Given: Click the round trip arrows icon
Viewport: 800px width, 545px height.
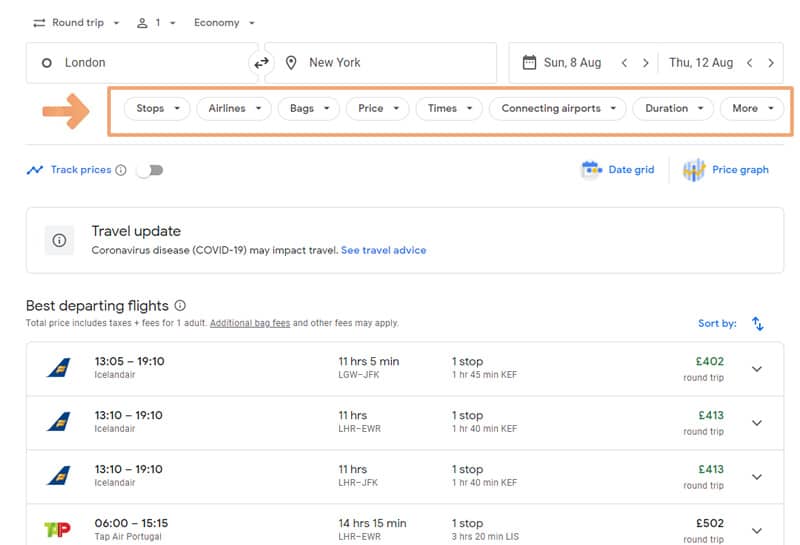Looking at the screenshot, I should 39,23.
